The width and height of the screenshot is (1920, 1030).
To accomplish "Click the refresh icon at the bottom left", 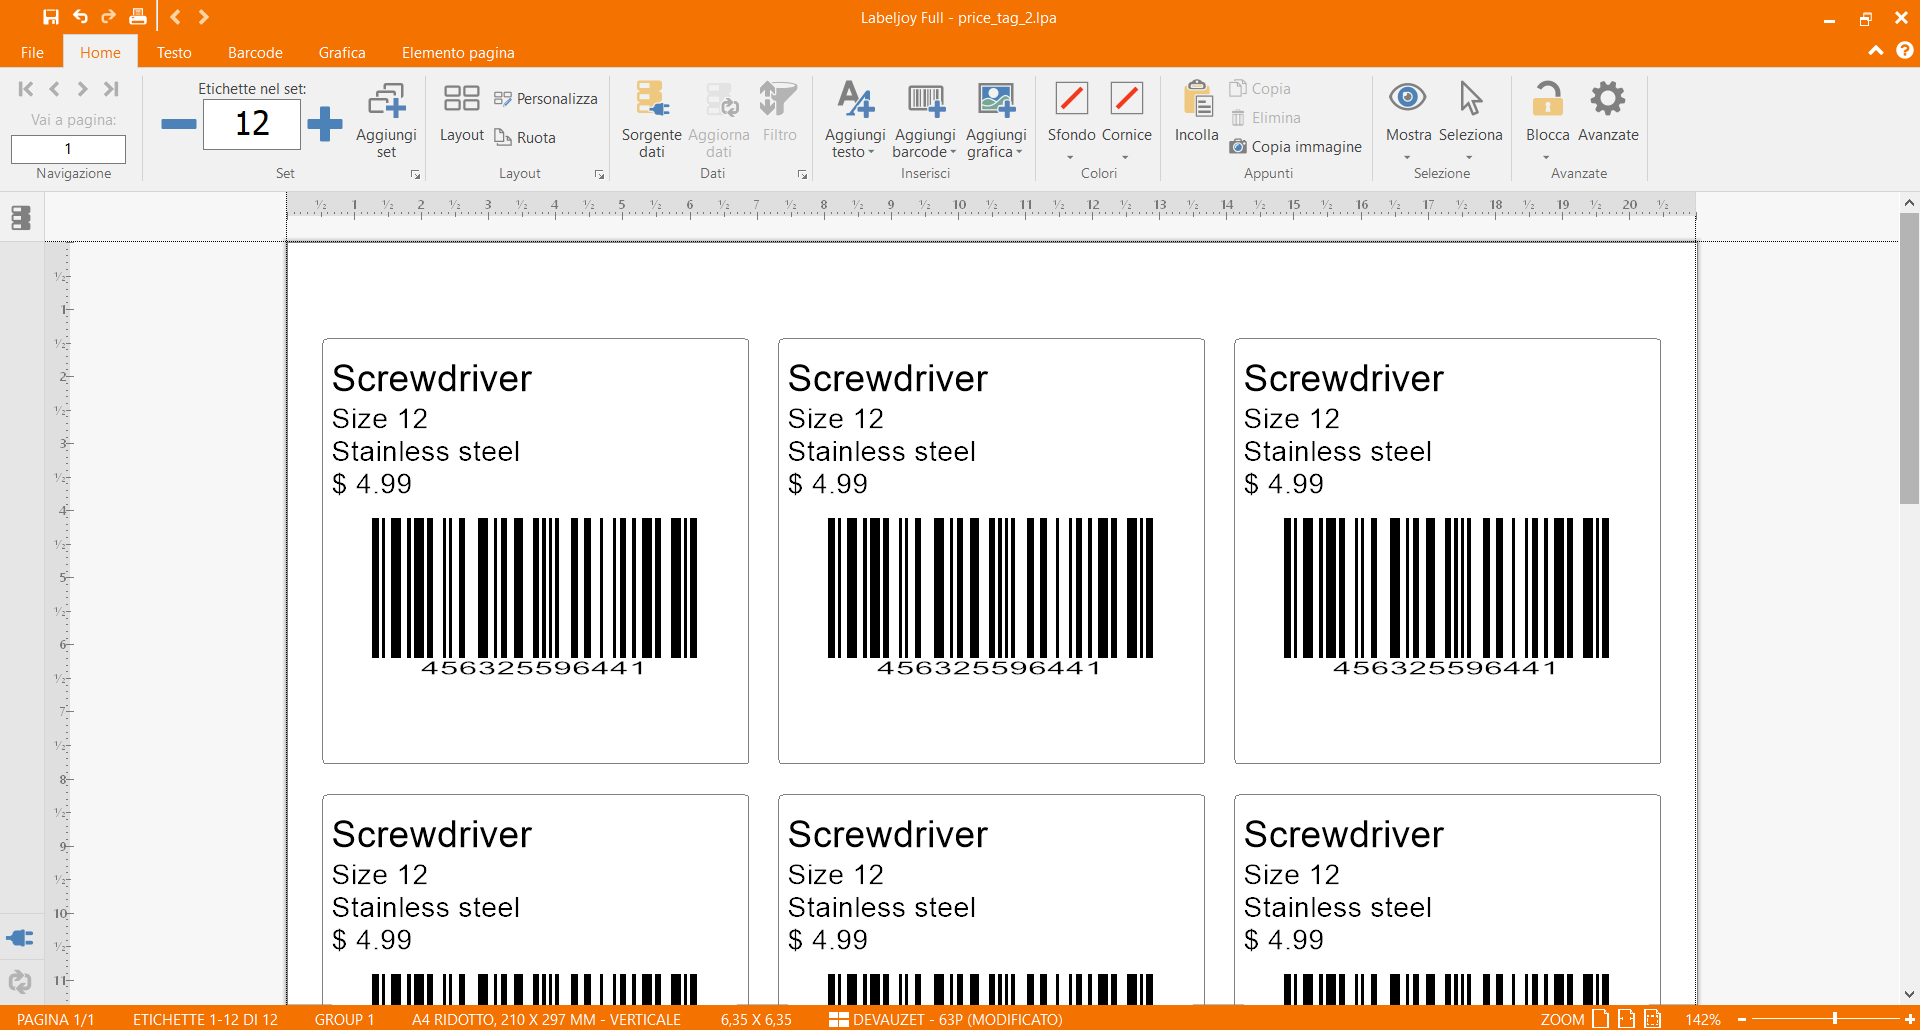I will (20, 981).
